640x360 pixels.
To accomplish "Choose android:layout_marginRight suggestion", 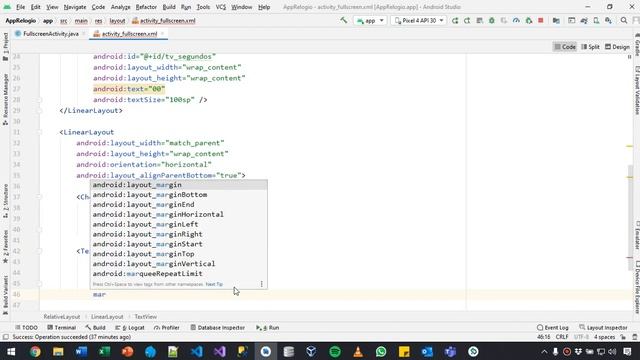I will pos(179,234).
